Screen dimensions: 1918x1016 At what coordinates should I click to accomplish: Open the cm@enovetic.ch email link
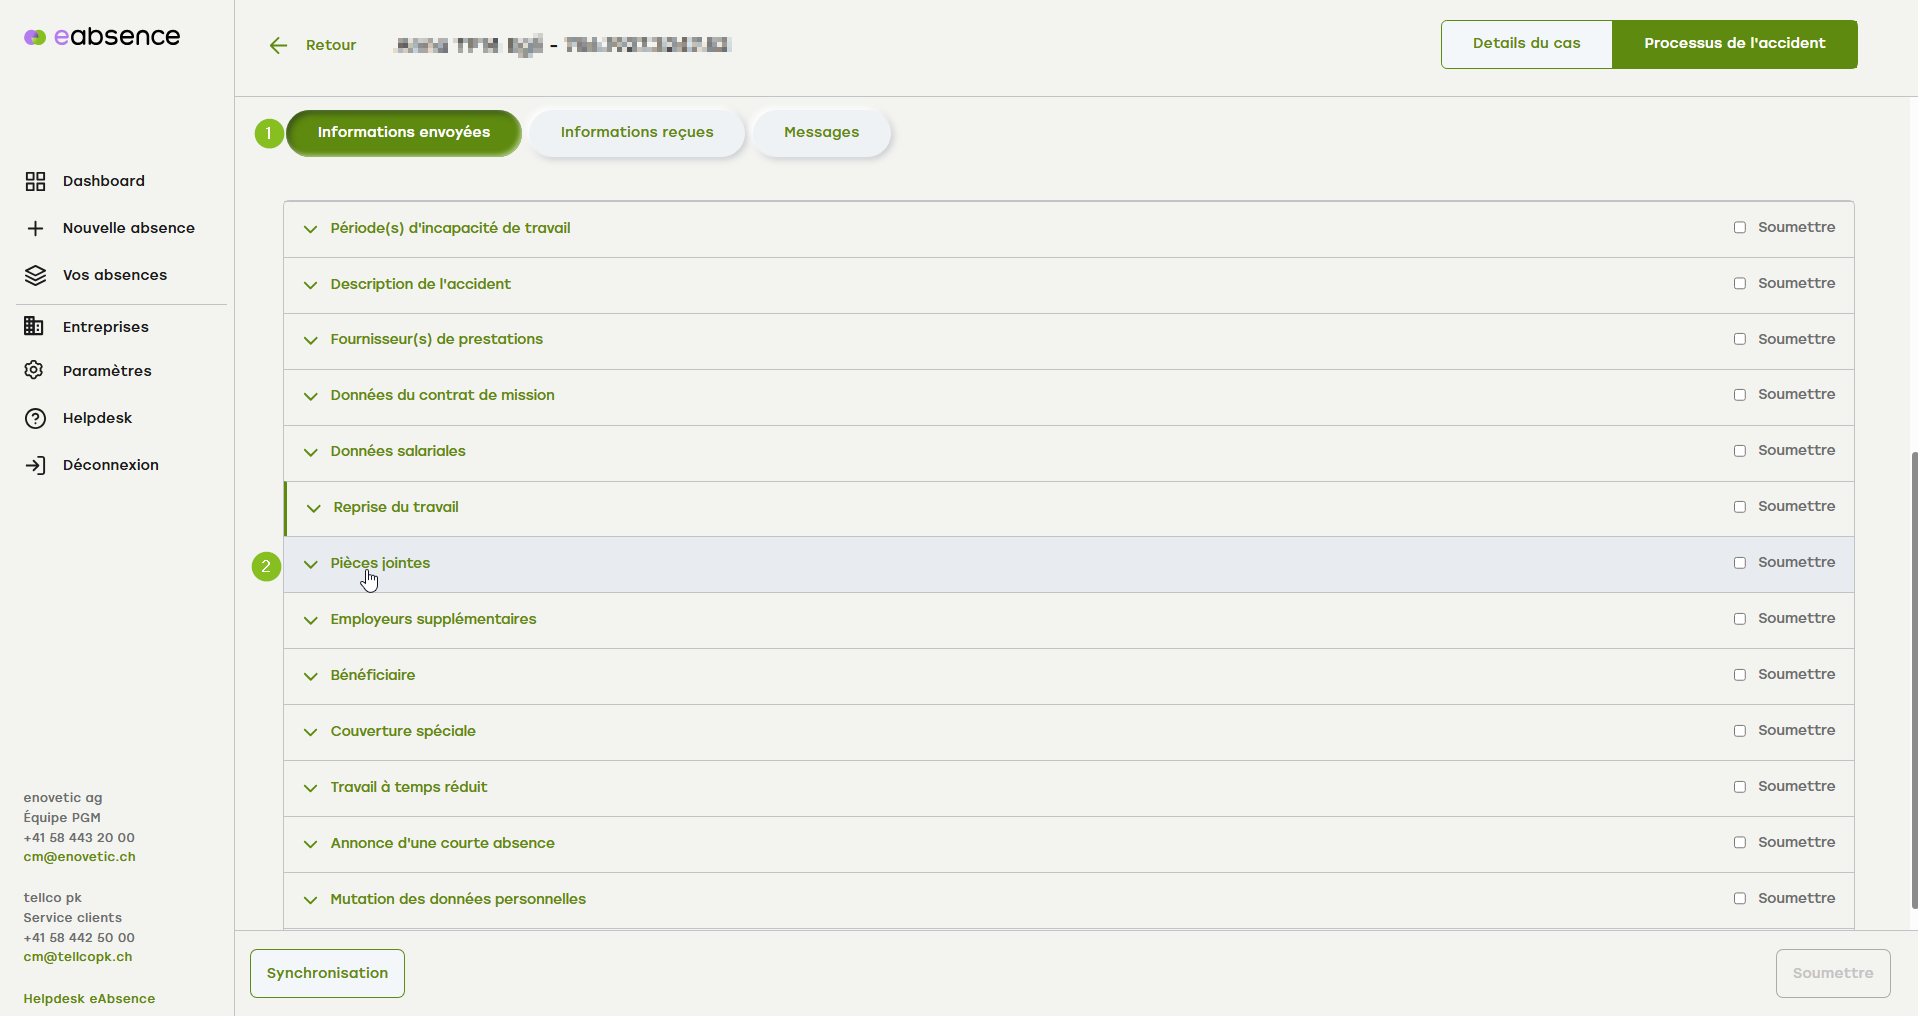(78, 857)
